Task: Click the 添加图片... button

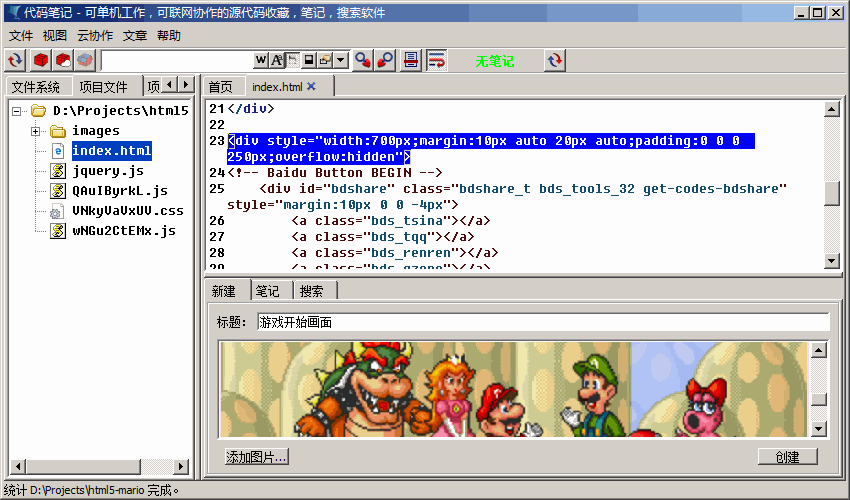Action: (256, 457)
